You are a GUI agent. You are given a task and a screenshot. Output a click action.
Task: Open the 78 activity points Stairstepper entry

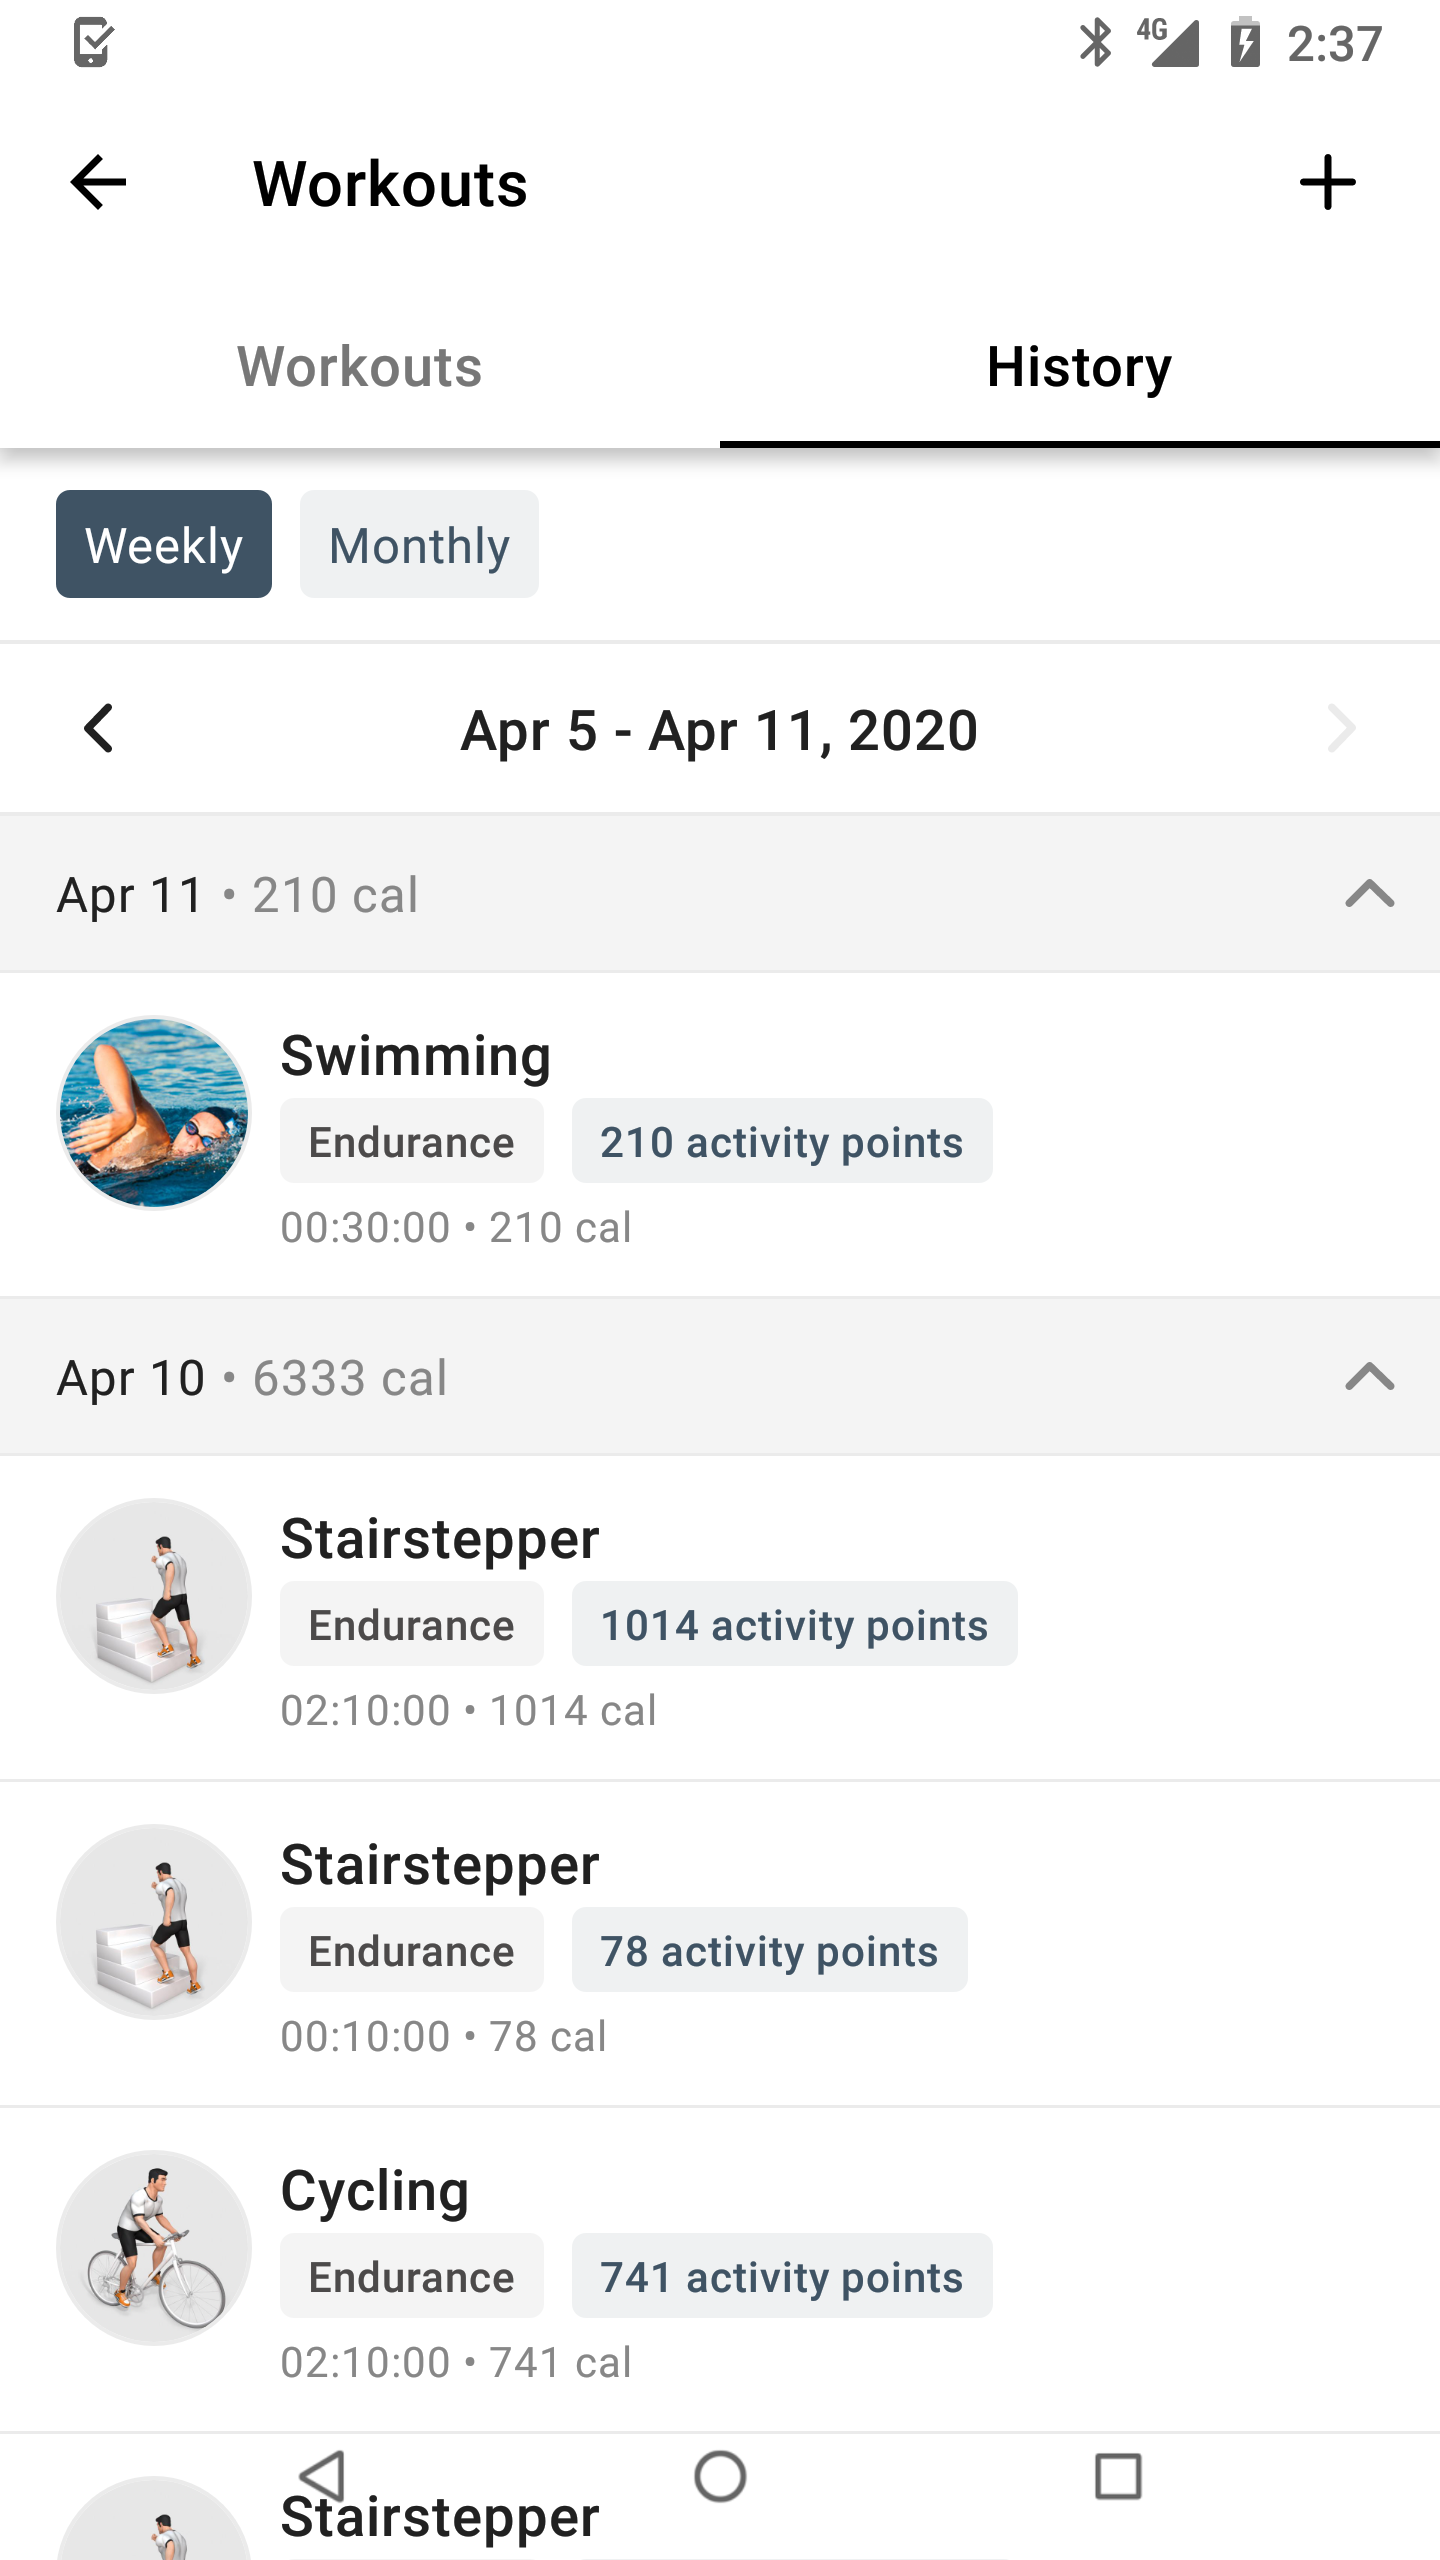(x=720, y=1944)
